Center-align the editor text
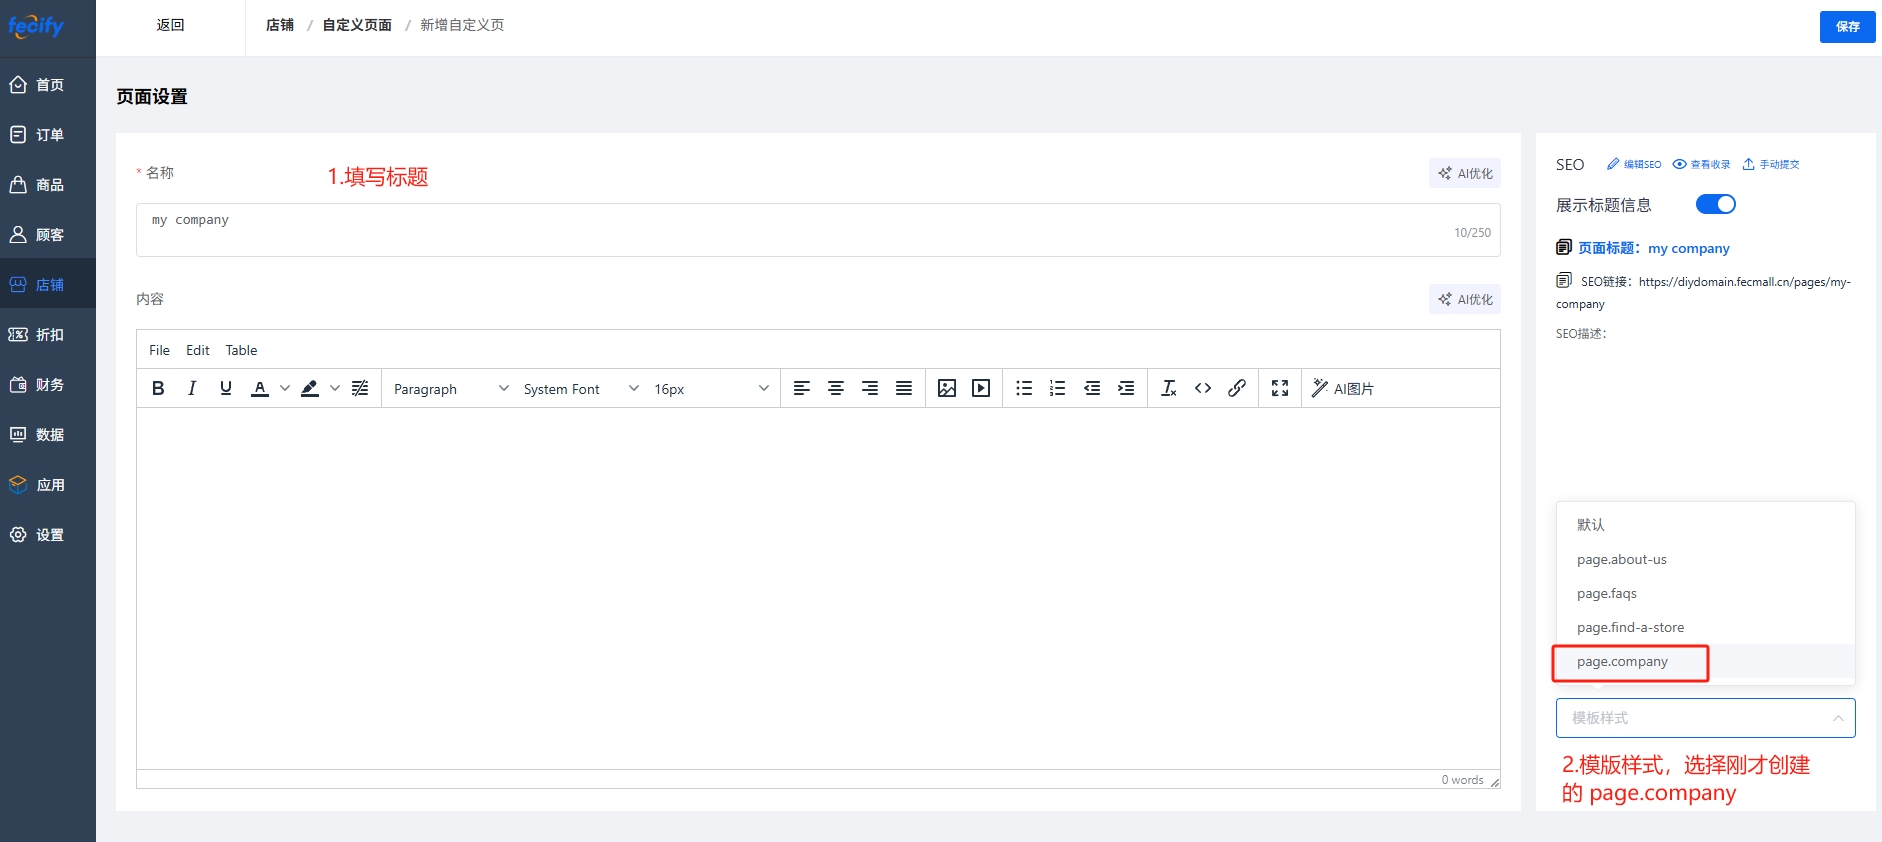Image resolution: width=1882 pixels, height=842 pixels. (835, 388)
